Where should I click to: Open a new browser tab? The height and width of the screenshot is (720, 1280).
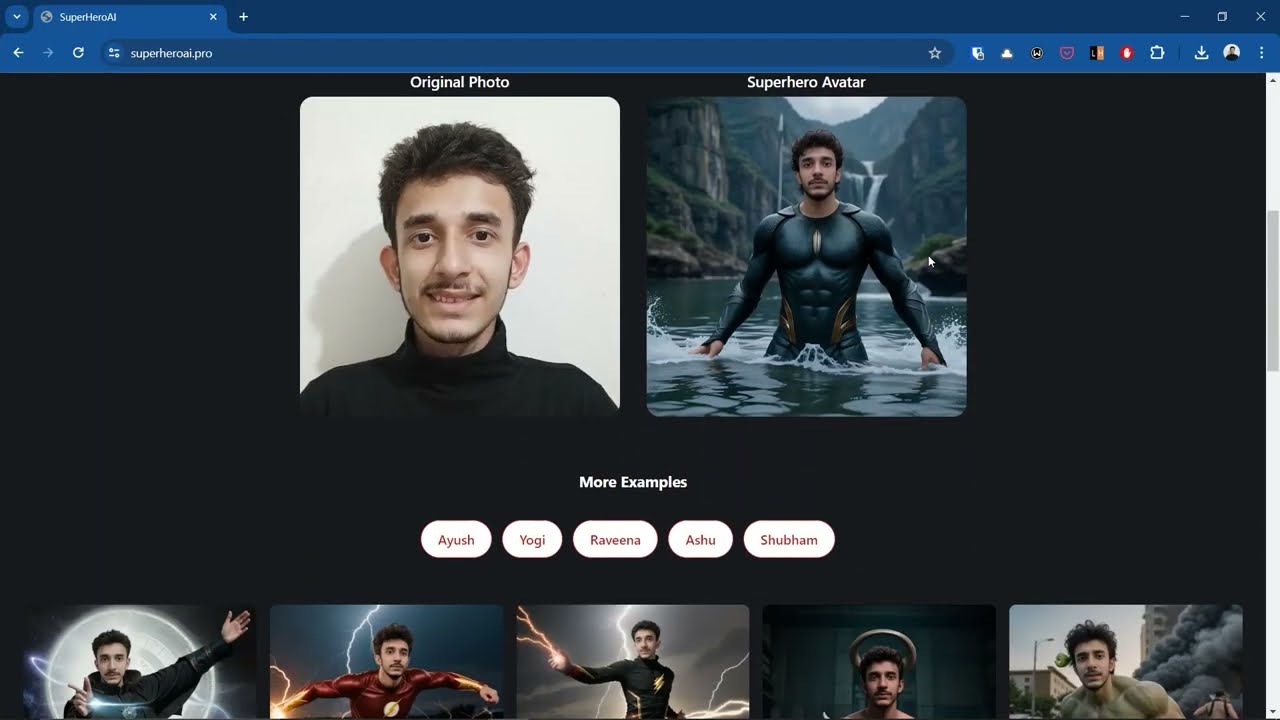[x=243, y=17]
